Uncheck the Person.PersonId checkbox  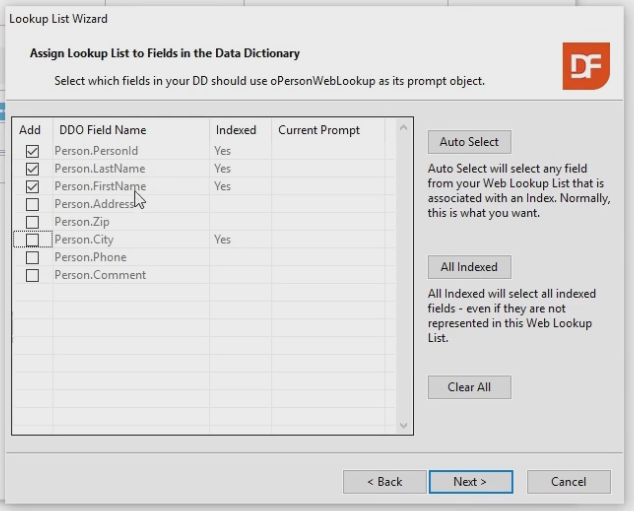tap(32, 151)
